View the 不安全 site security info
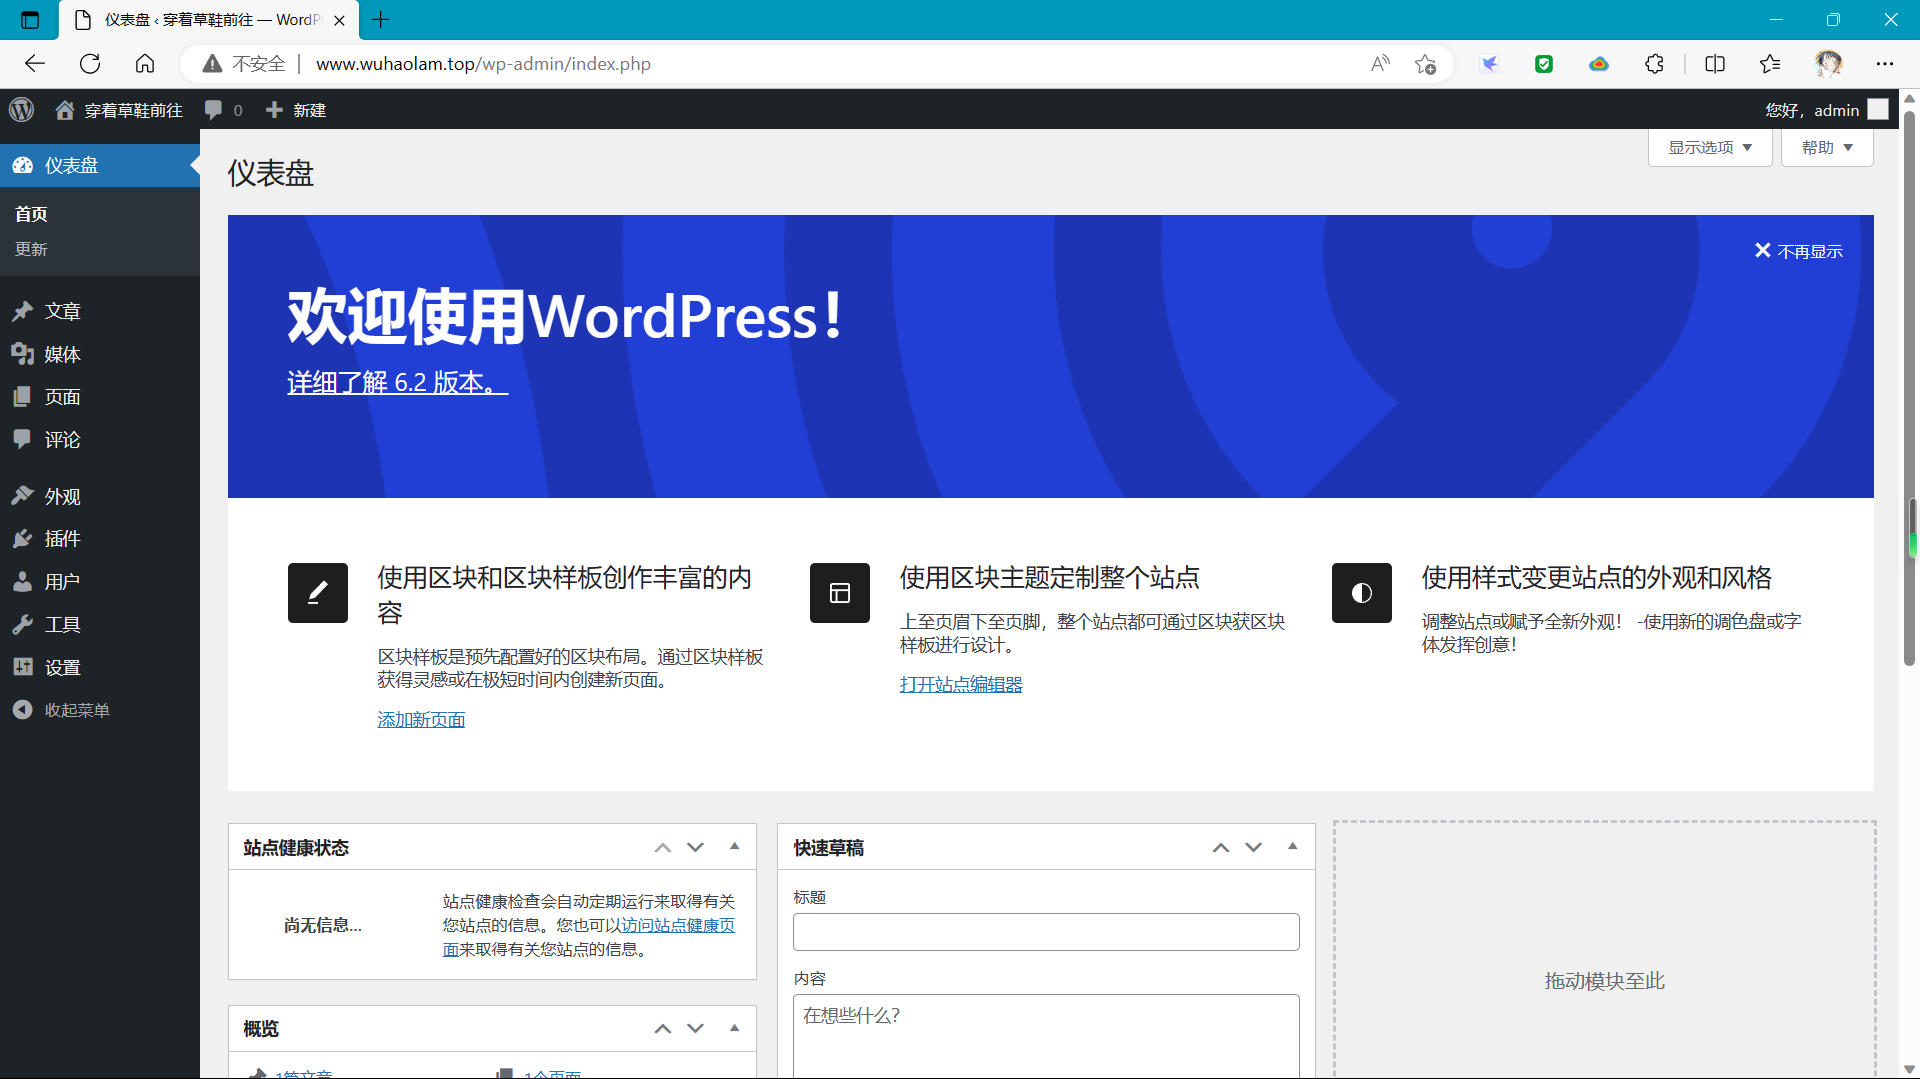 pyautogui.click(x=244, y=64)
